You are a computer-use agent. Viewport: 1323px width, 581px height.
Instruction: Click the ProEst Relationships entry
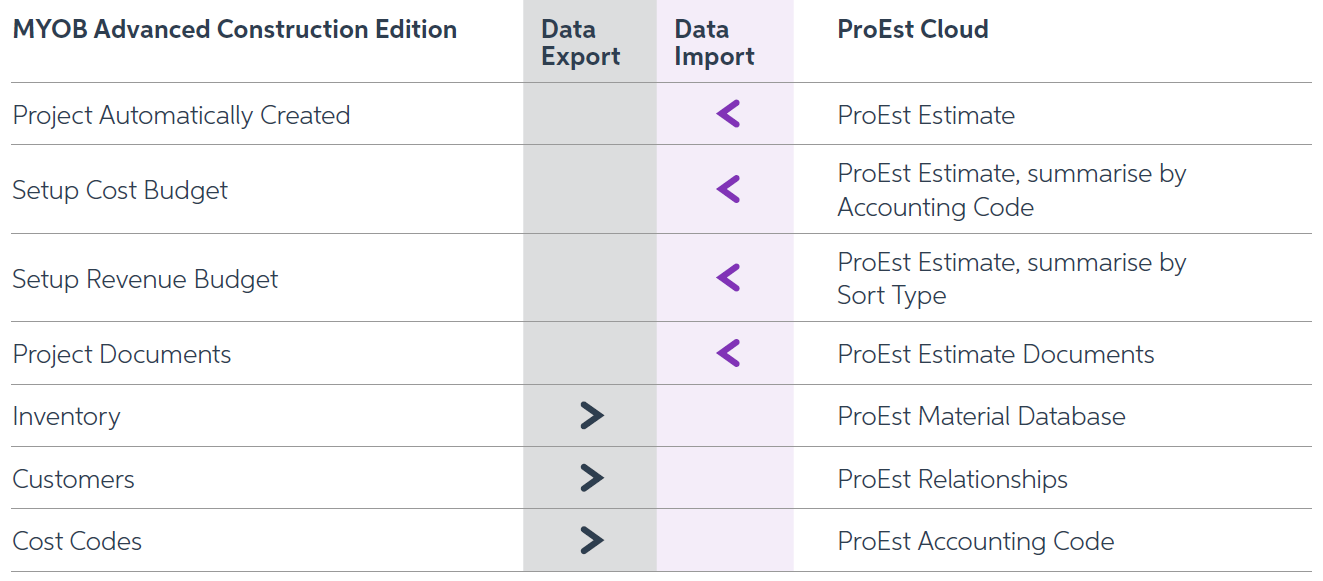click(953, 479)
